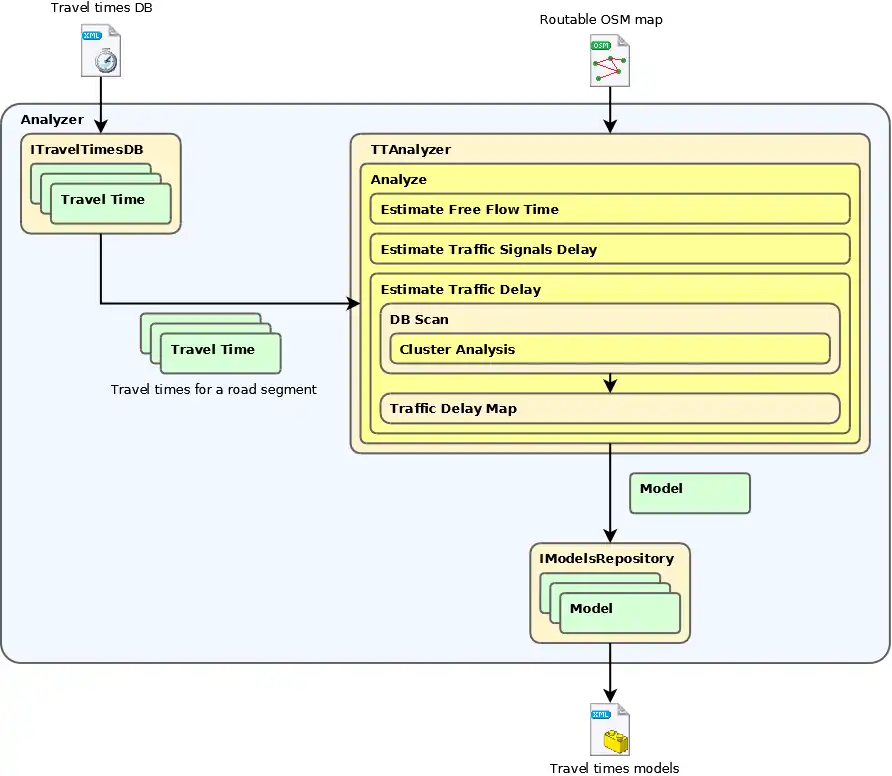Click the Cluster Analysis block
This screenshot has height=776, width=892.
[609, 349]
